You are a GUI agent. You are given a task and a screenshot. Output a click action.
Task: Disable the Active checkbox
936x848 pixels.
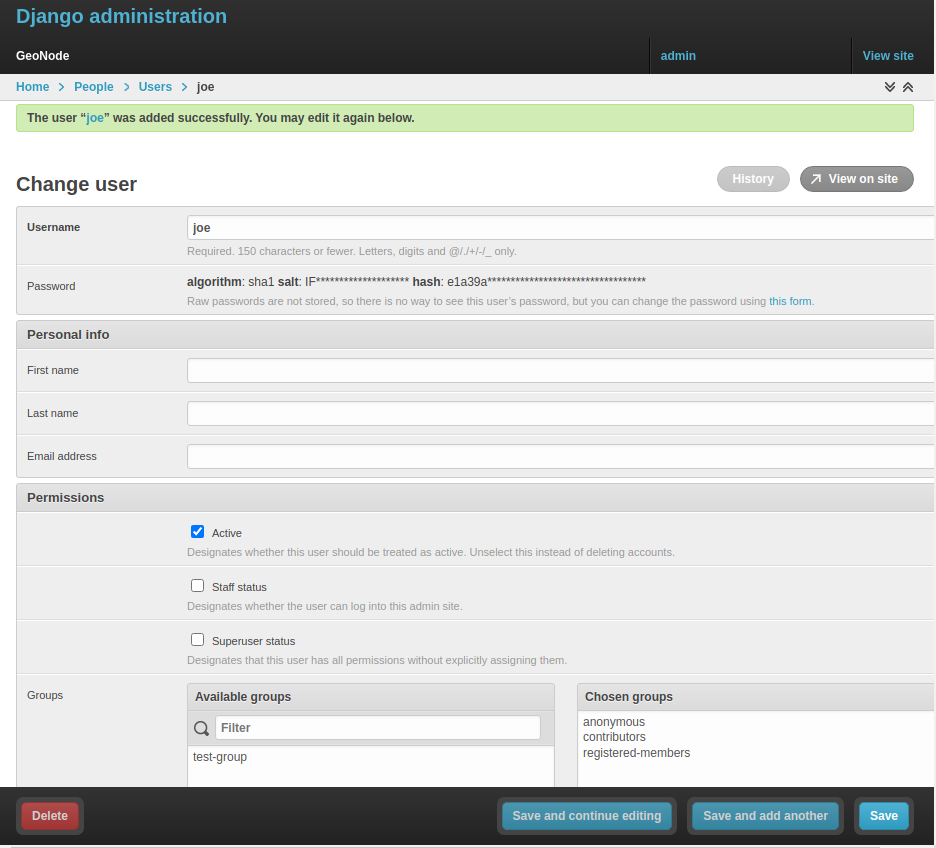197,531
